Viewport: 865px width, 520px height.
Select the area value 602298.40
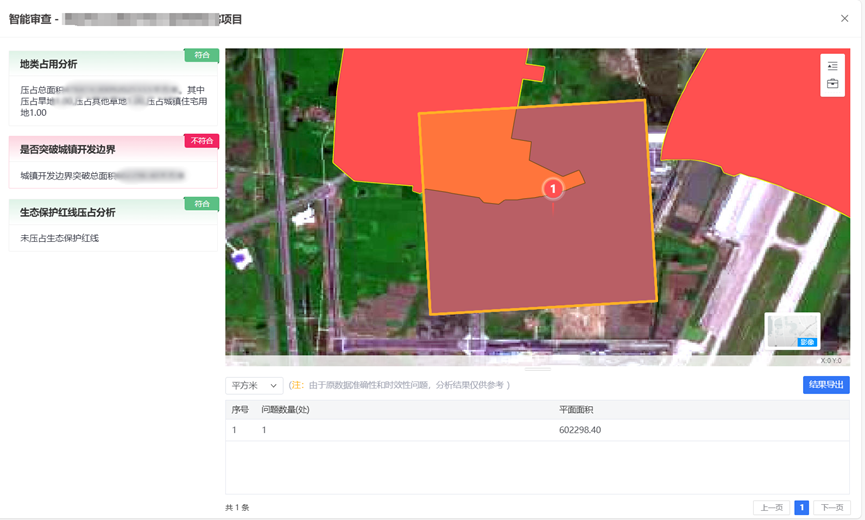pos(580,430)
